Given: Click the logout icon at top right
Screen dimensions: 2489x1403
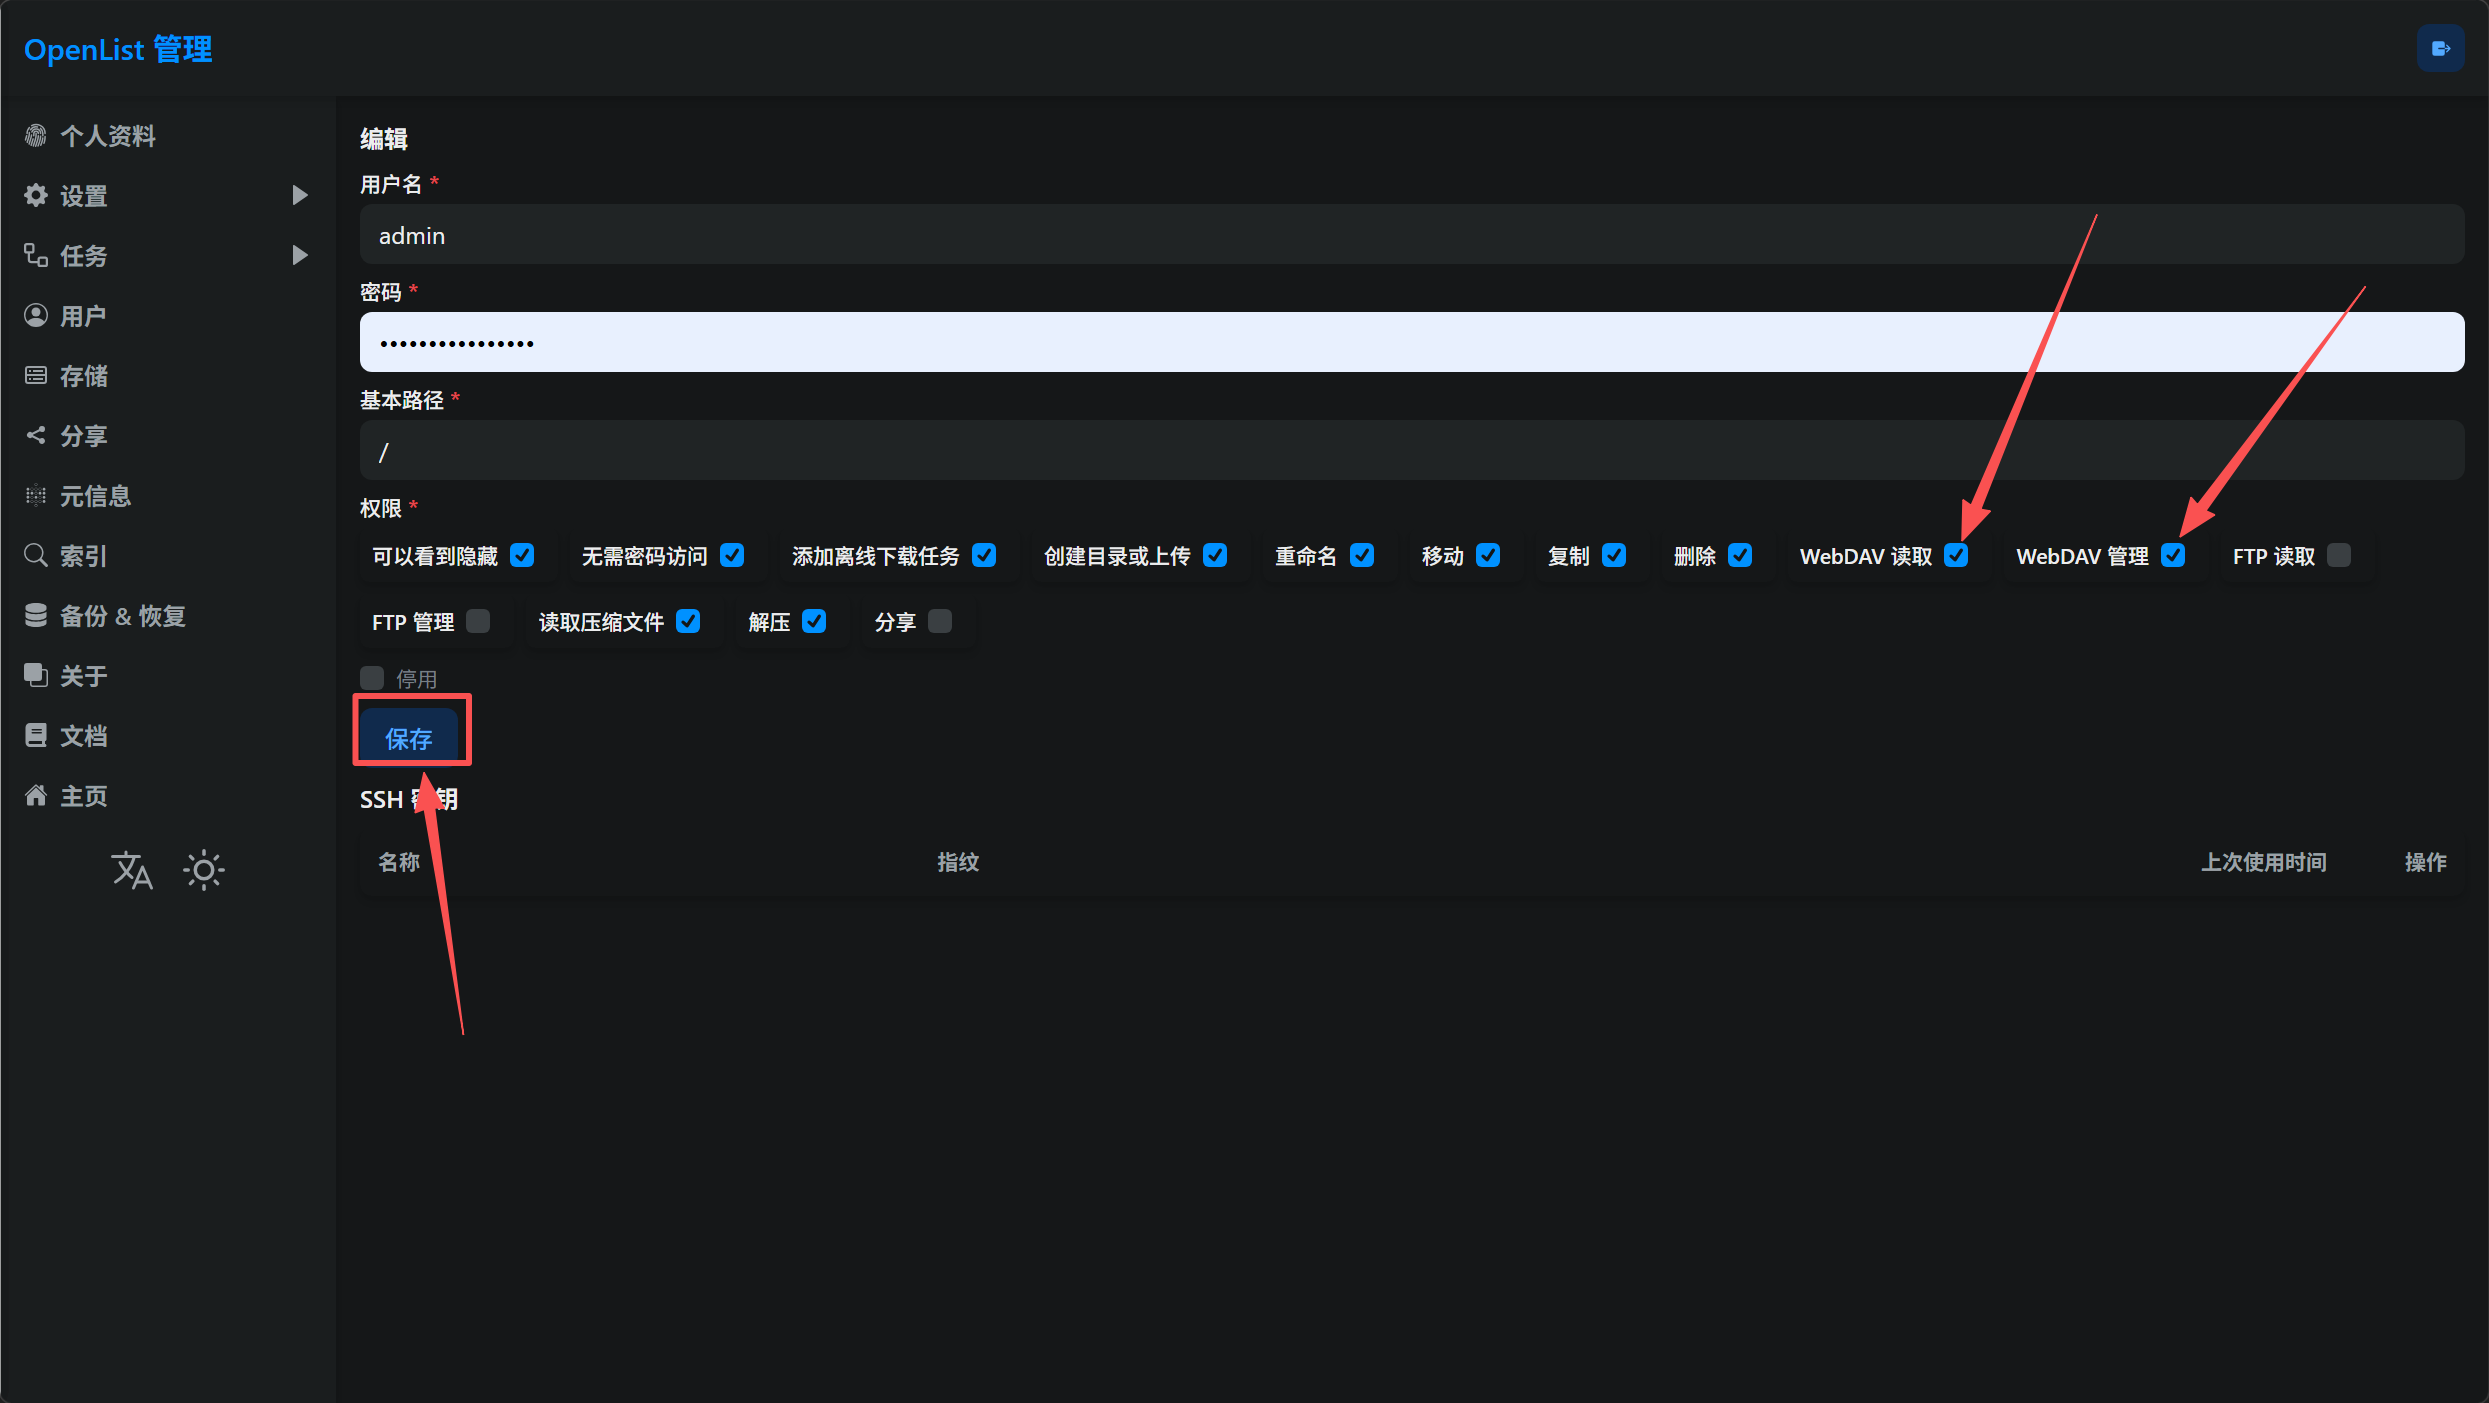Looking at the screenshot, I should 2440,49.
